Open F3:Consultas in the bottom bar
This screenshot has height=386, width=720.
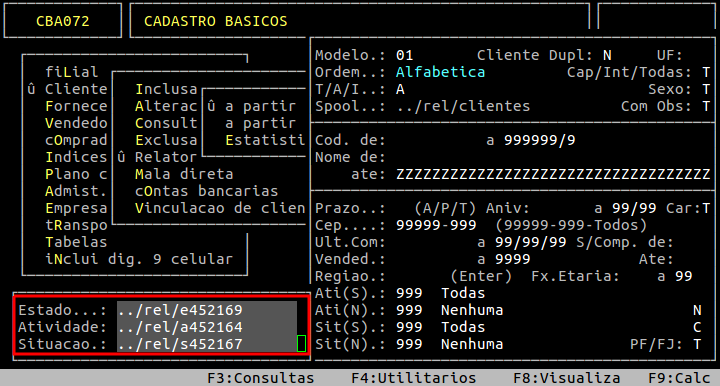260,378
